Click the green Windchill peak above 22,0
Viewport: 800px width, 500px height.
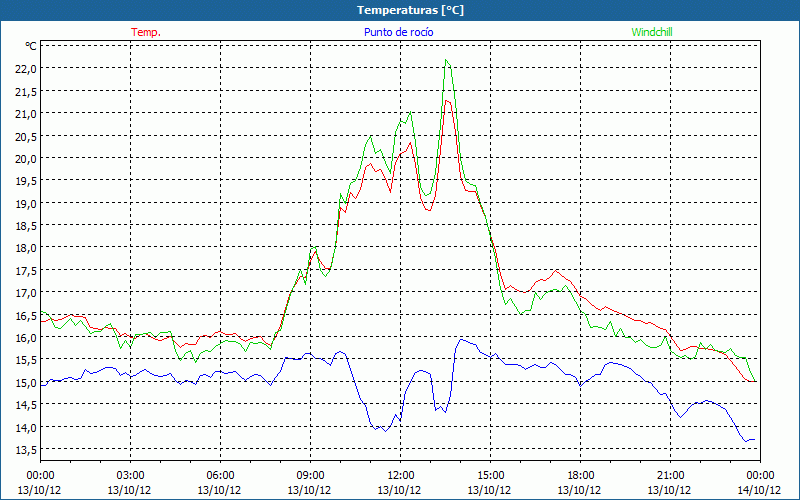pos(446,60)
